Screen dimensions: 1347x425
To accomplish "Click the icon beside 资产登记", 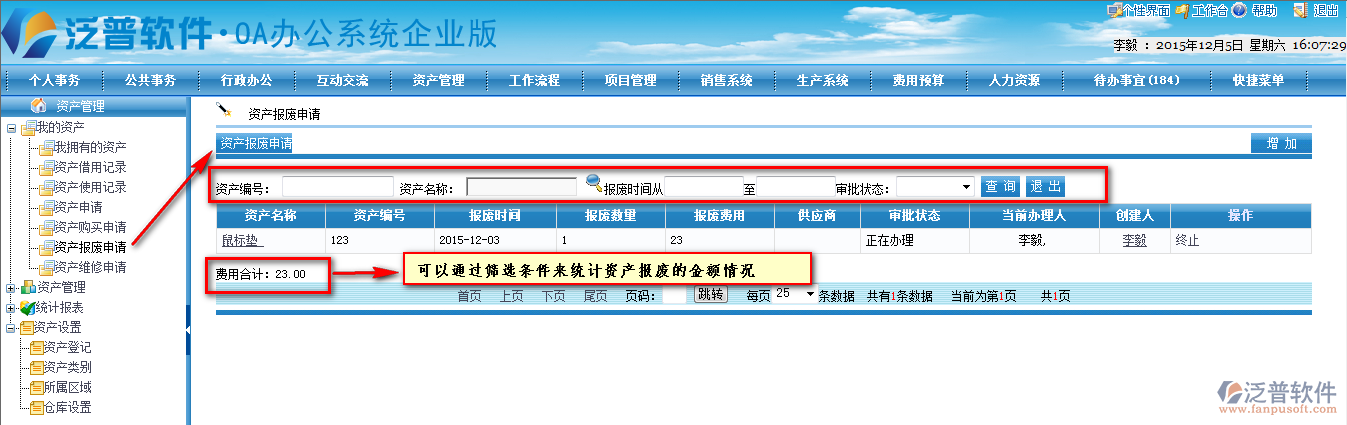I will [37, 347].
